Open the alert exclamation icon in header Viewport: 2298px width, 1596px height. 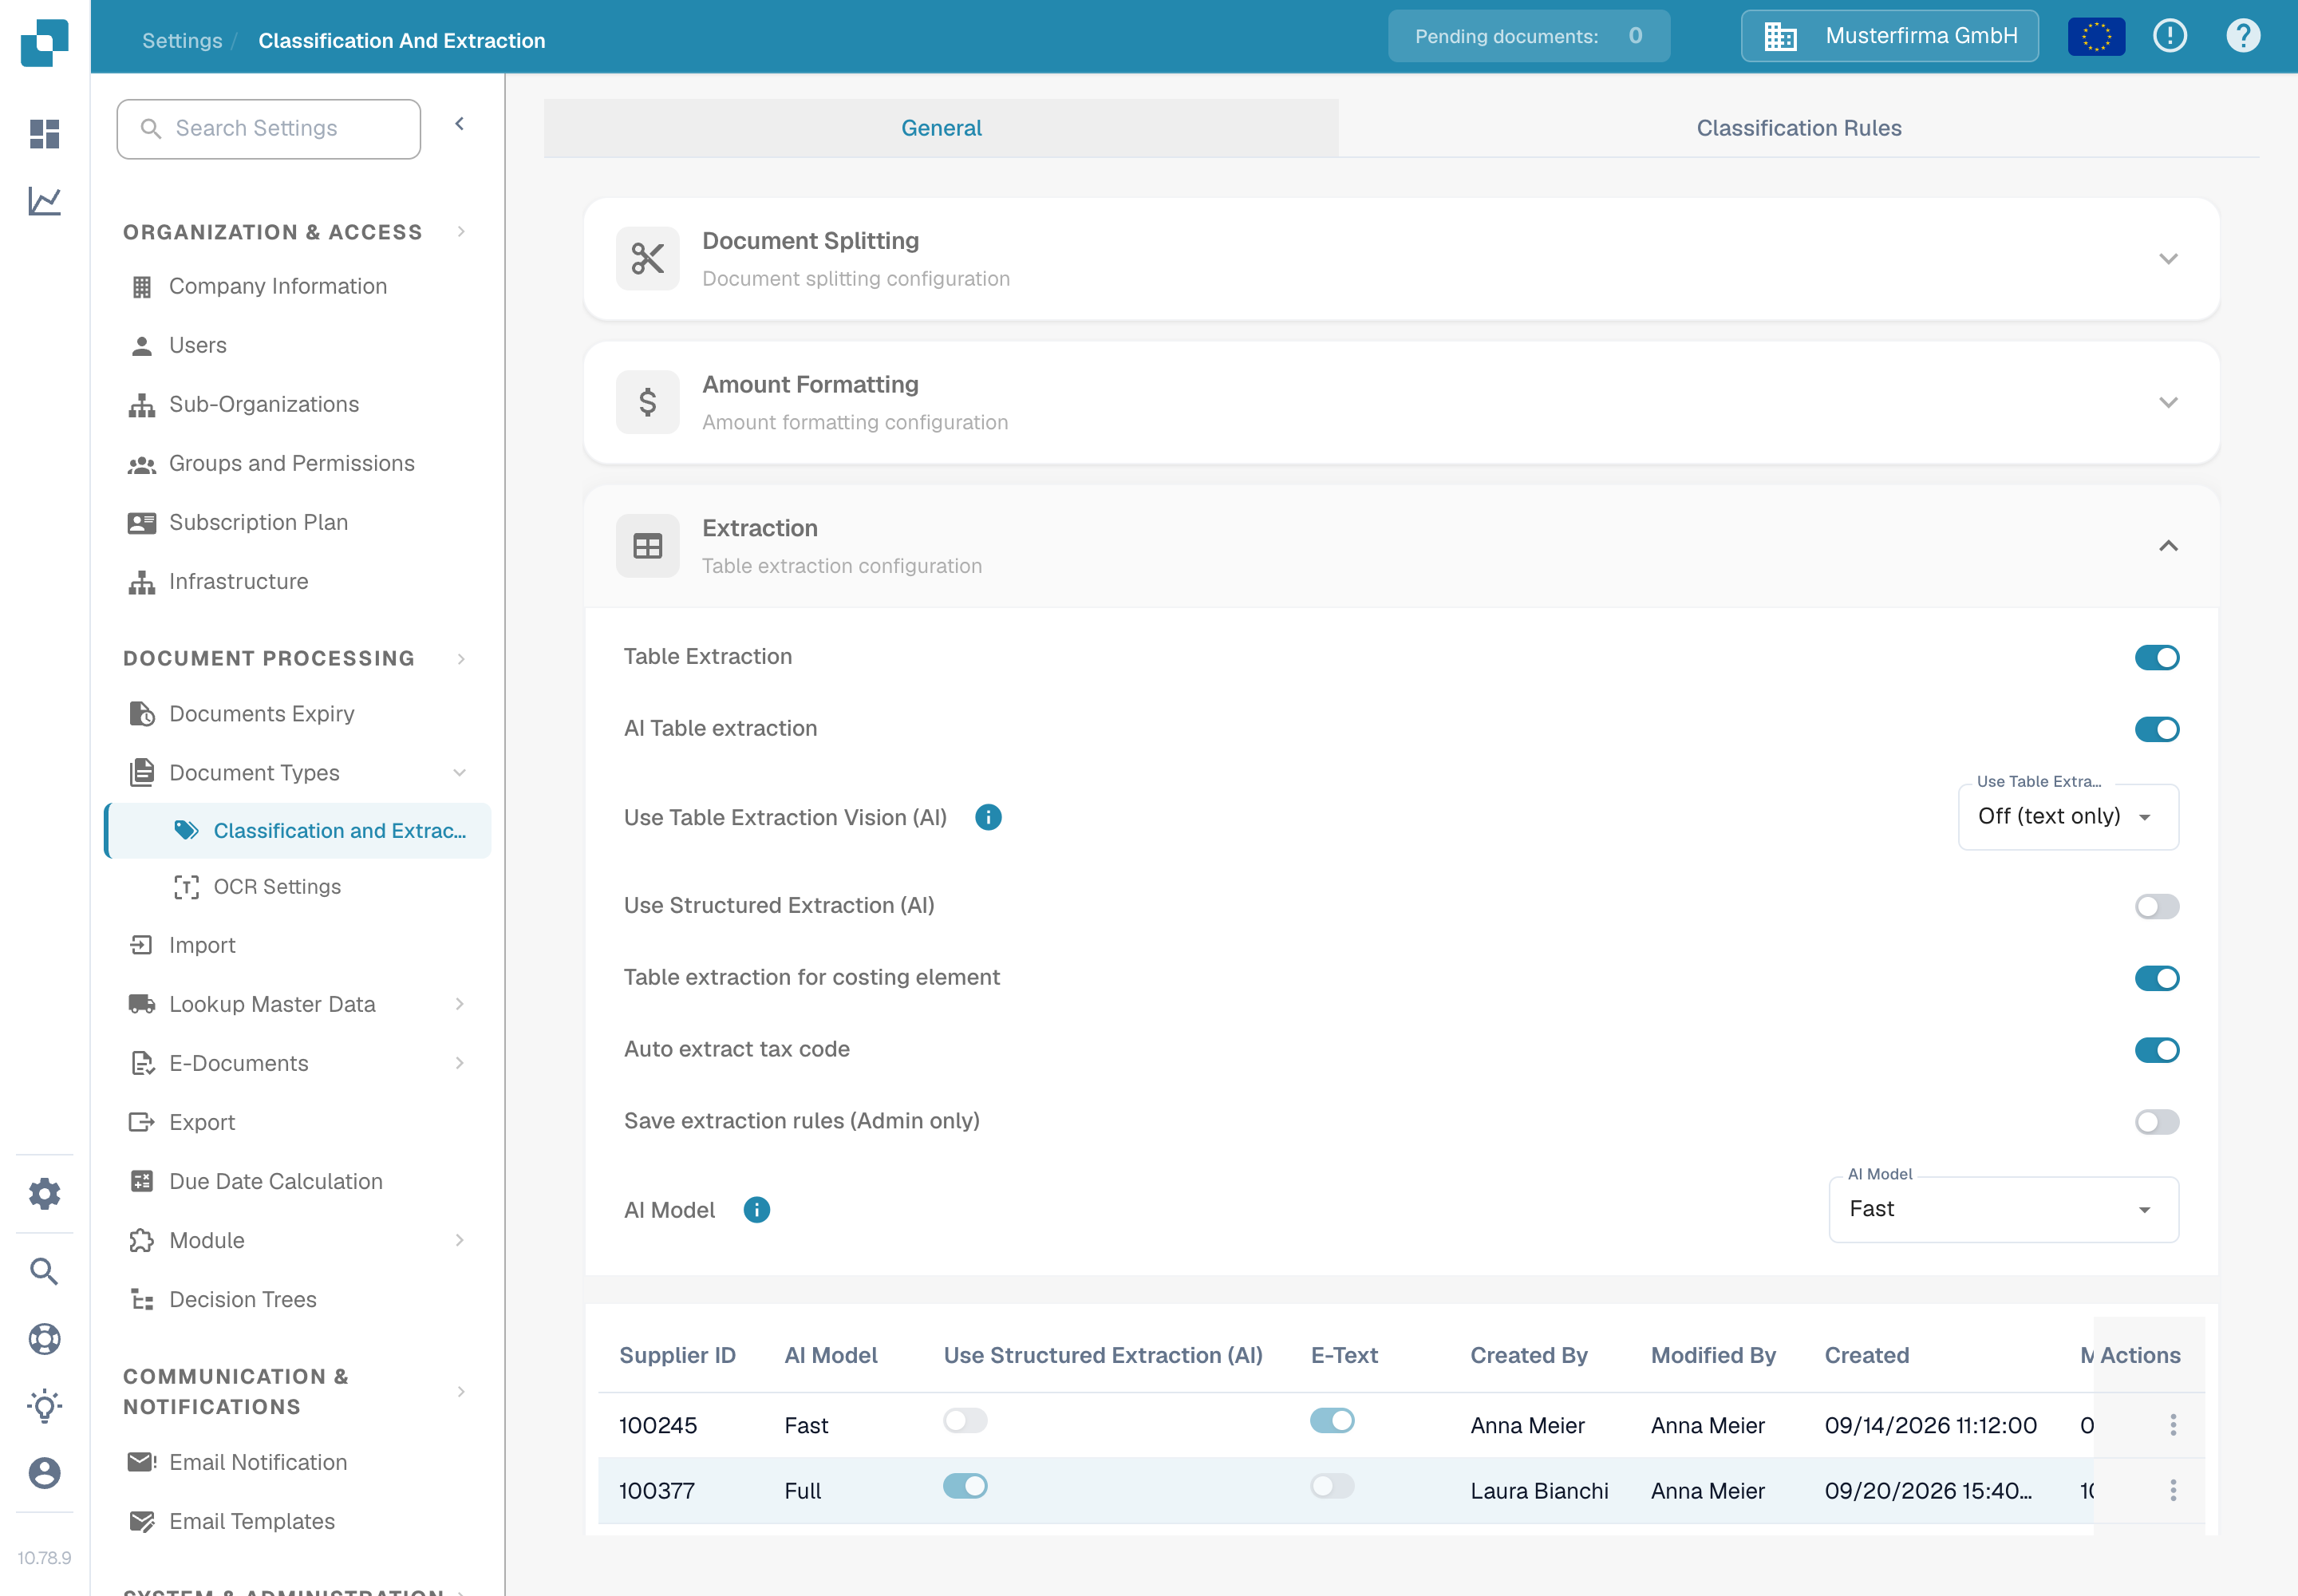[2170, 36]
